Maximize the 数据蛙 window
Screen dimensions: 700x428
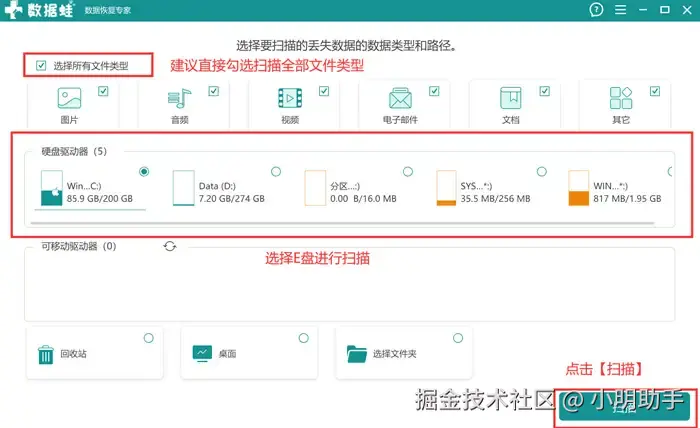[665, 9]
